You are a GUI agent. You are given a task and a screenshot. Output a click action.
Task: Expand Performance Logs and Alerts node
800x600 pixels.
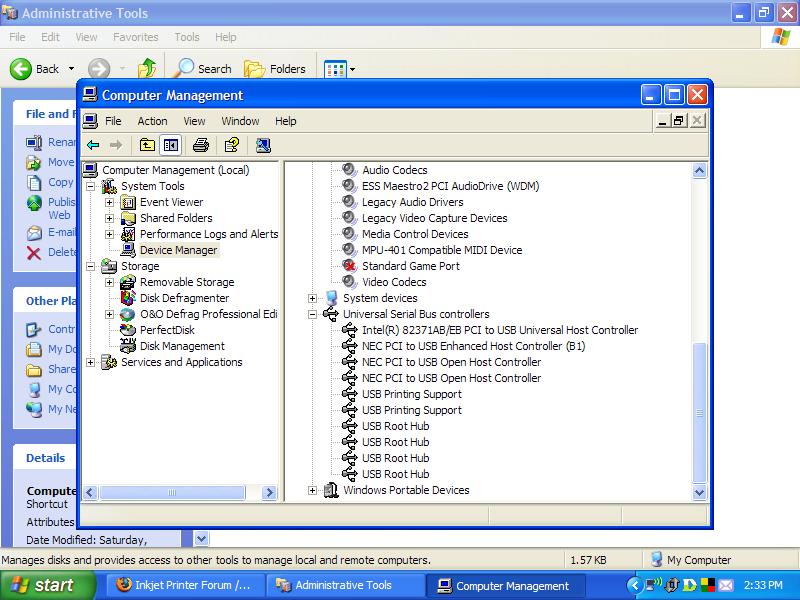tap(109, 234)
